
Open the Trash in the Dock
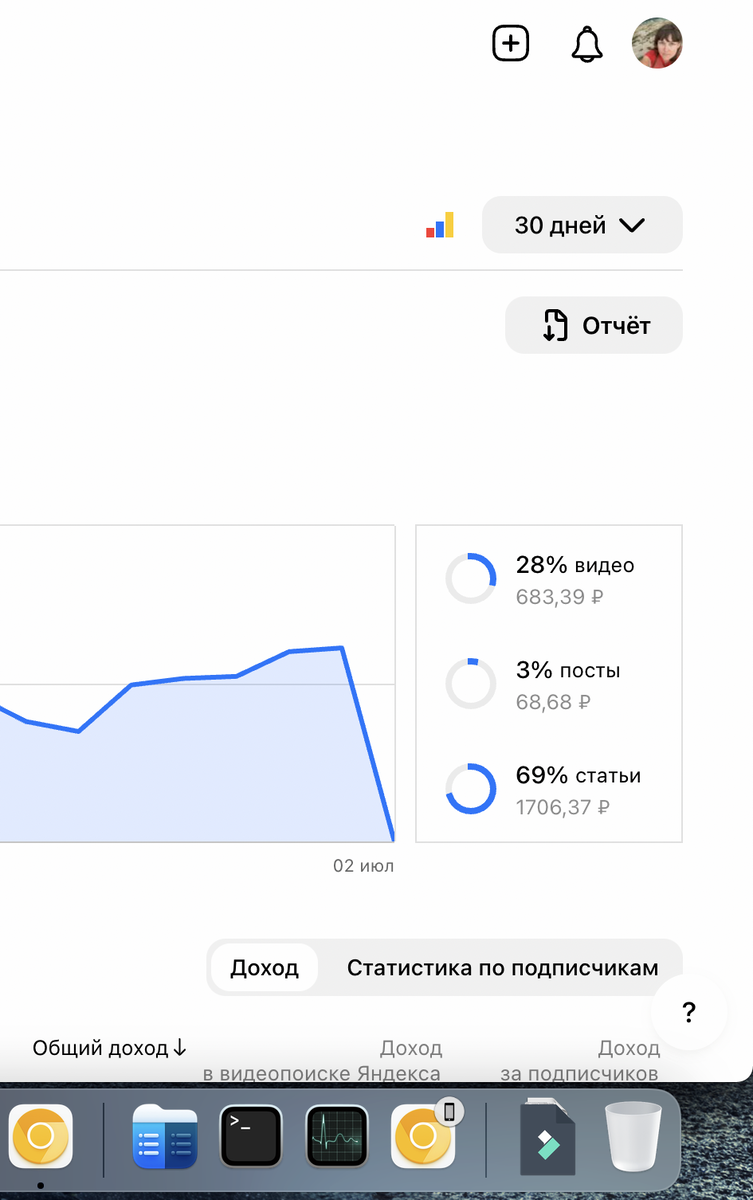(633, 1138)
